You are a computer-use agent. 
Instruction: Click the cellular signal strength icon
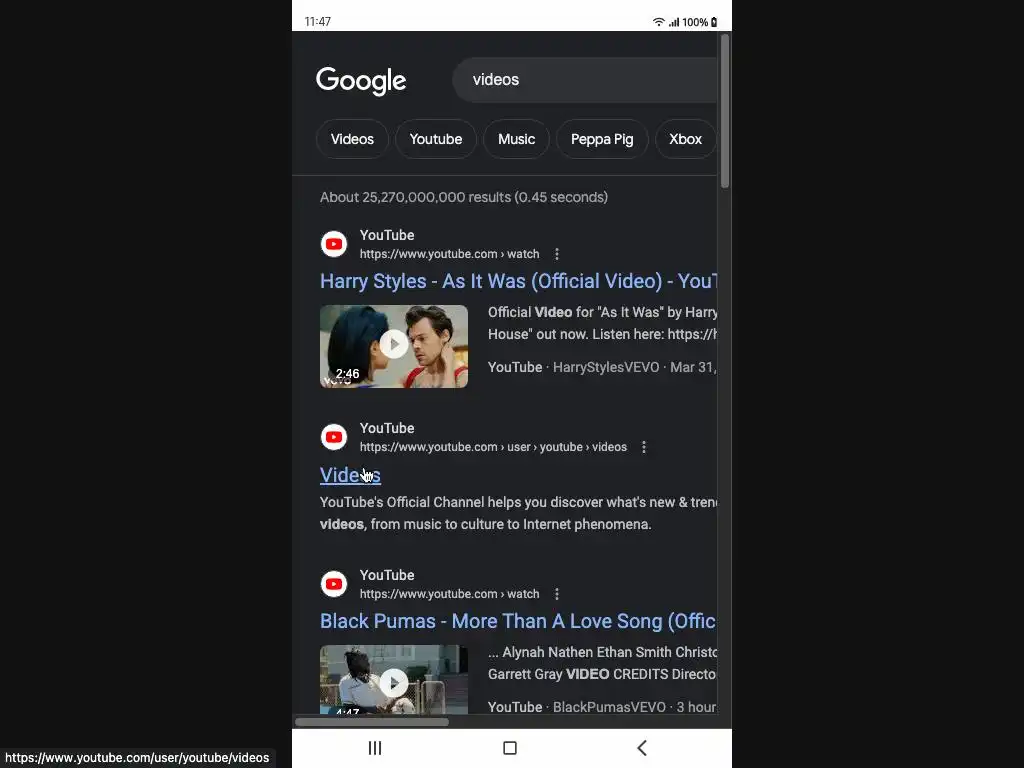[x=673, y=22]
